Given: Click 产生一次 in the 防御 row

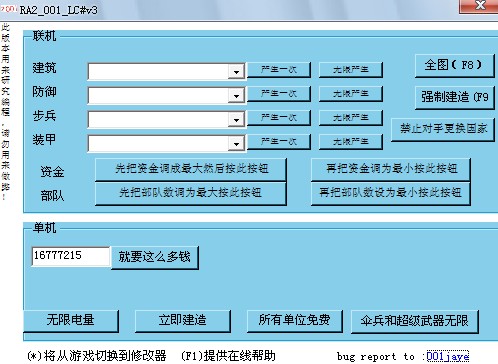Looking at the screenshot, I should point(279,94).
